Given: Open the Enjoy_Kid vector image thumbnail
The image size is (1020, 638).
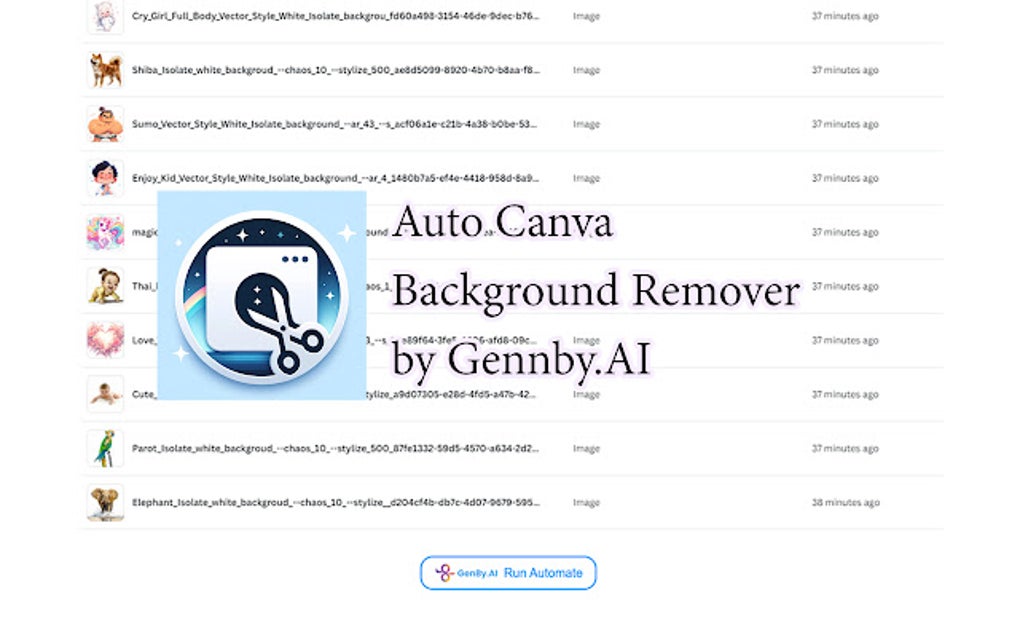Looking at the screenshot, I should 105,177.
